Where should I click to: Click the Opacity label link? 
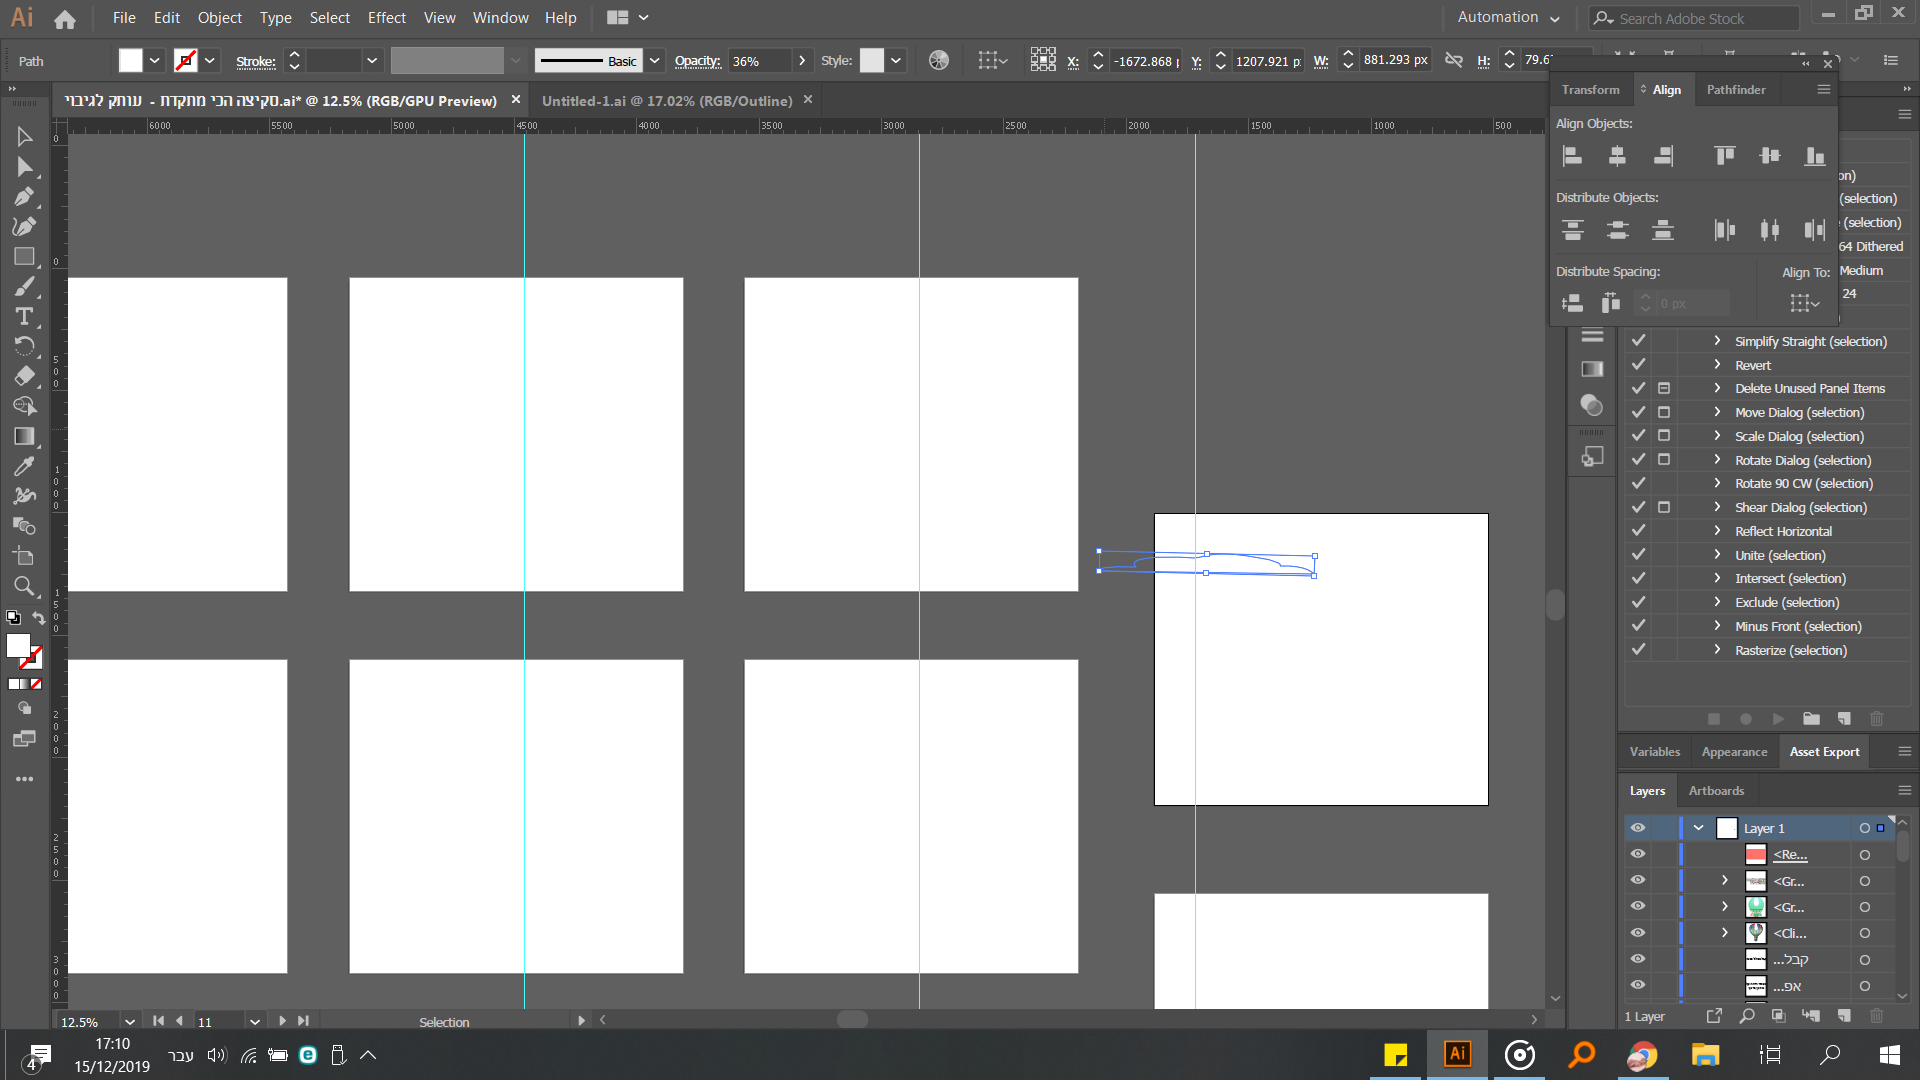[697, 61]
